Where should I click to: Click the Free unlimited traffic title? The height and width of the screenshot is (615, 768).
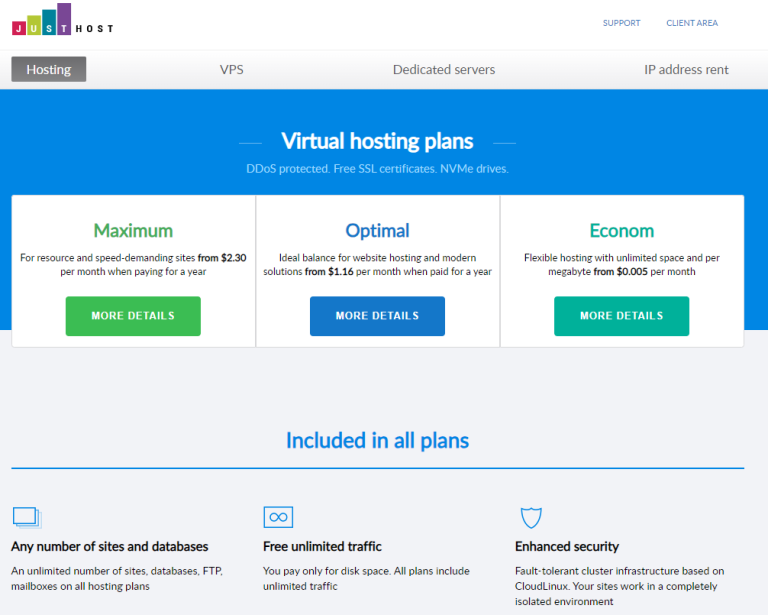[322, 546]
